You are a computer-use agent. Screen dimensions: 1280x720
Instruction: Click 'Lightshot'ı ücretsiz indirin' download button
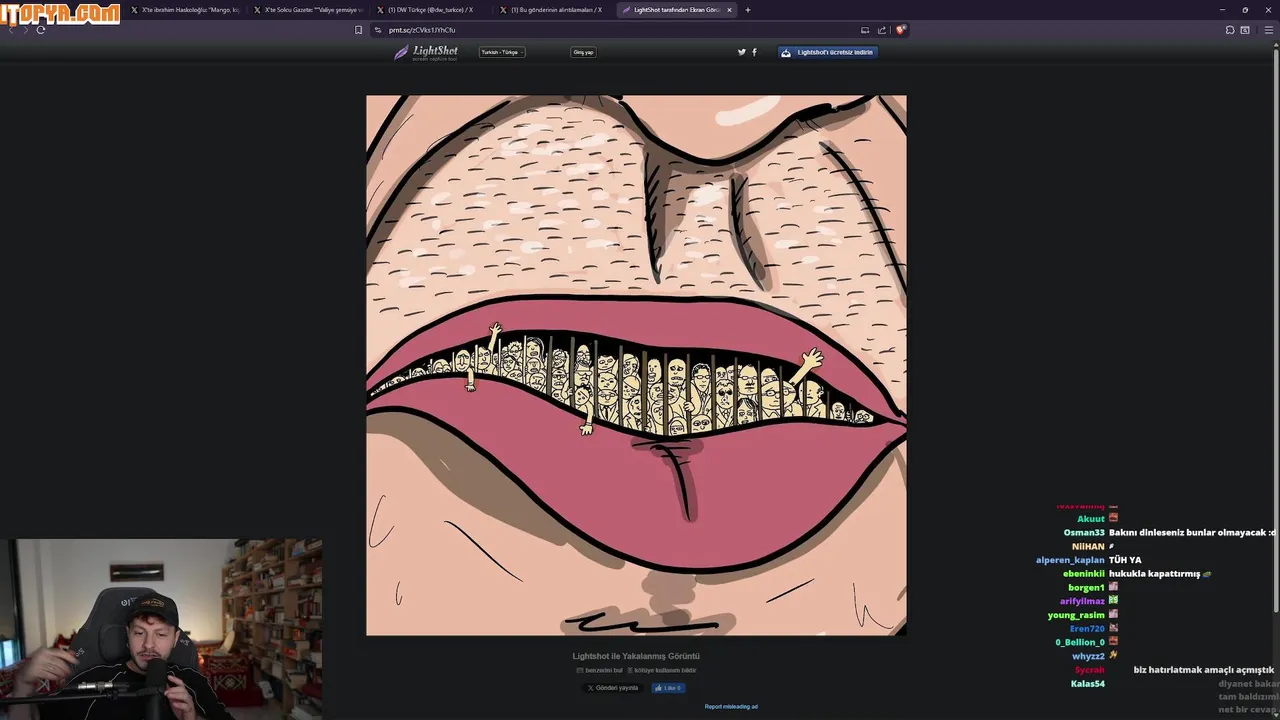pyautogui.click(x=828, y=52)
